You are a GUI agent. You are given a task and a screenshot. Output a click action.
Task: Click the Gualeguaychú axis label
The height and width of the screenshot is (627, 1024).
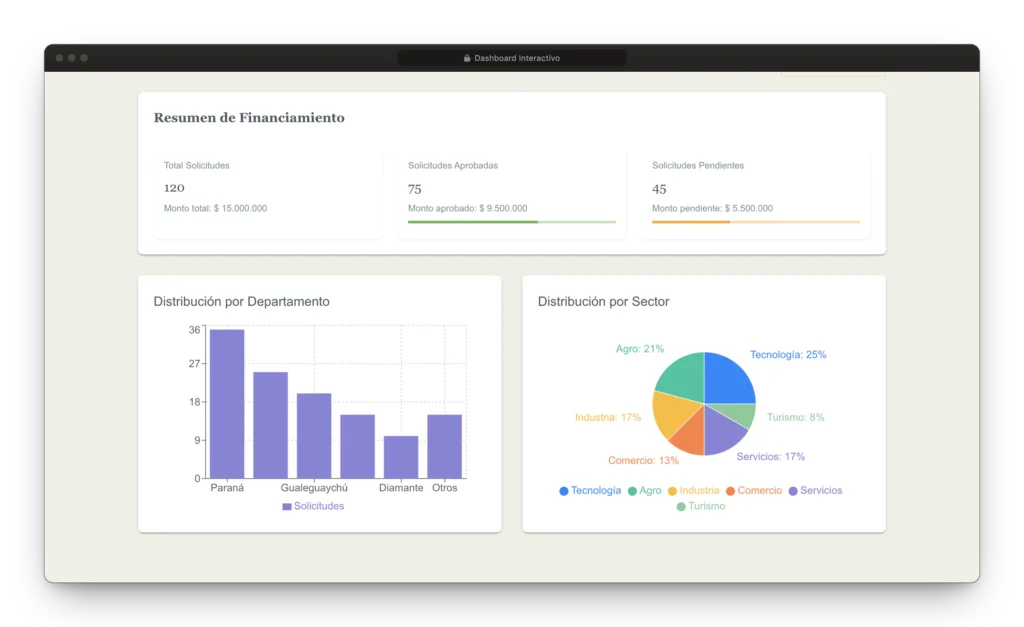coord(314,488)
